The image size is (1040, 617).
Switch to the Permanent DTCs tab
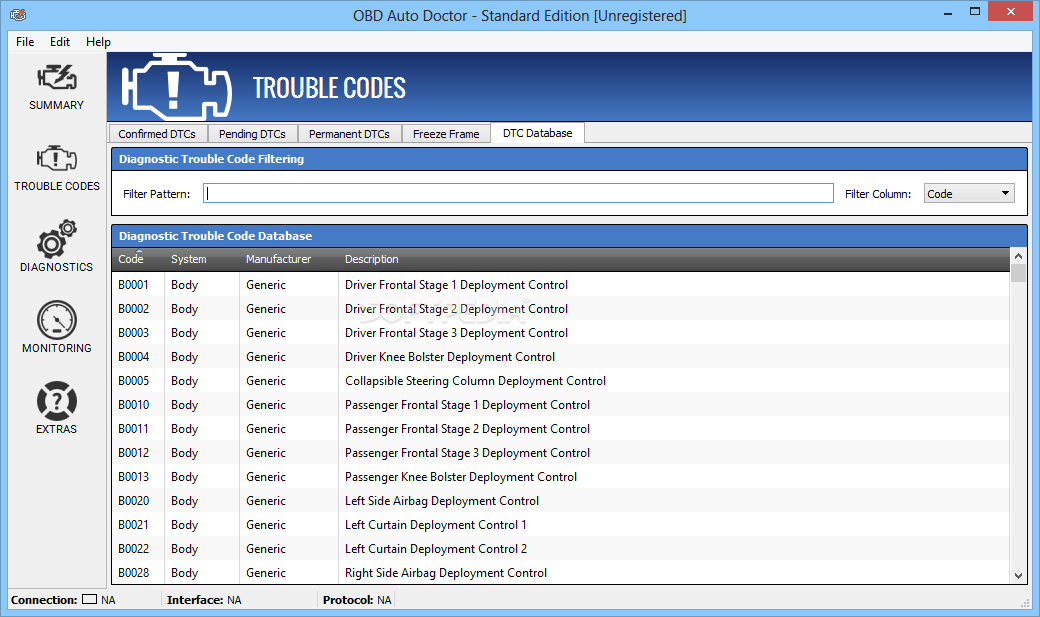pyautogui.click(x=350, y=132)
